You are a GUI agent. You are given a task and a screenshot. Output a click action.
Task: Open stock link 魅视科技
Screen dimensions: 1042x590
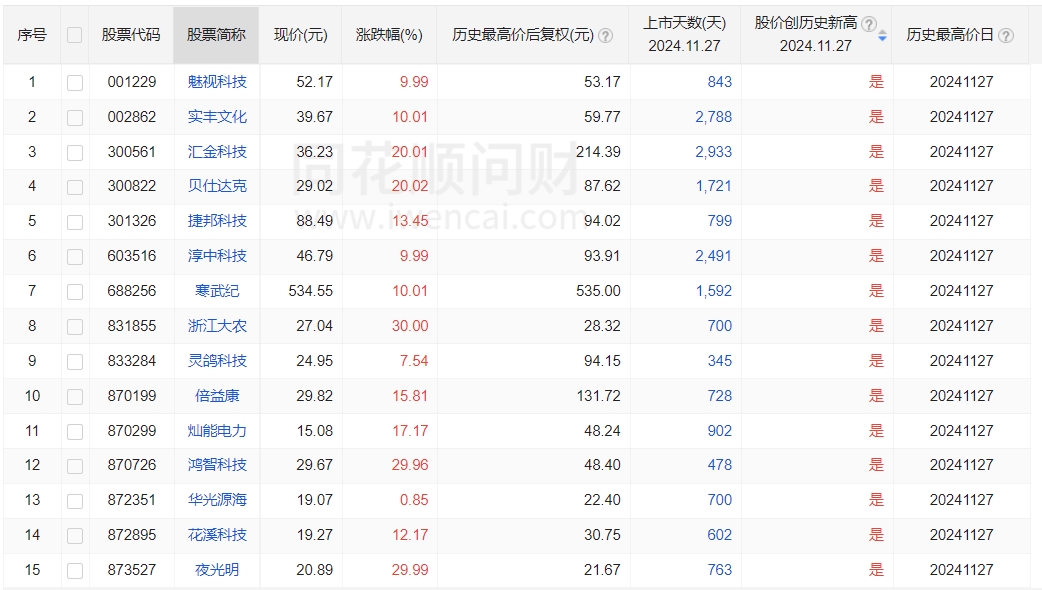217,82
